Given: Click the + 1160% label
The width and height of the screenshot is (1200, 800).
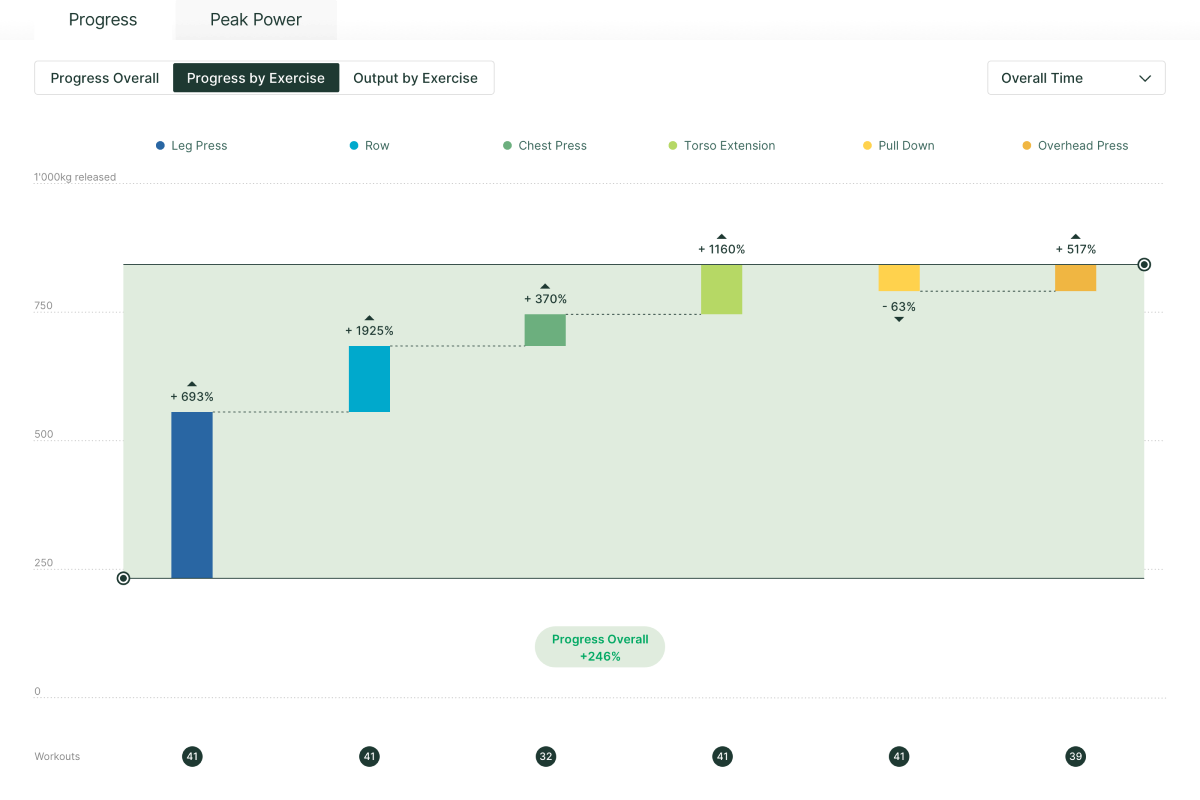Looking at the screenshot, I should point(722,249).
